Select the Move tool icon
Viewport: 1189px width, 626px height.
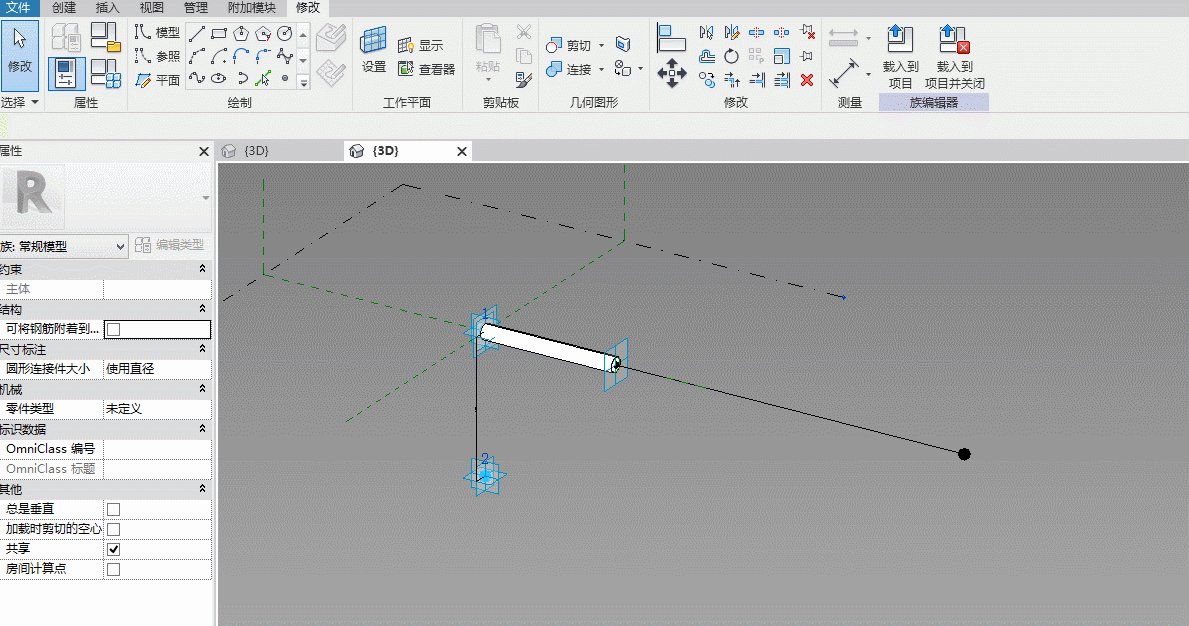672,74
